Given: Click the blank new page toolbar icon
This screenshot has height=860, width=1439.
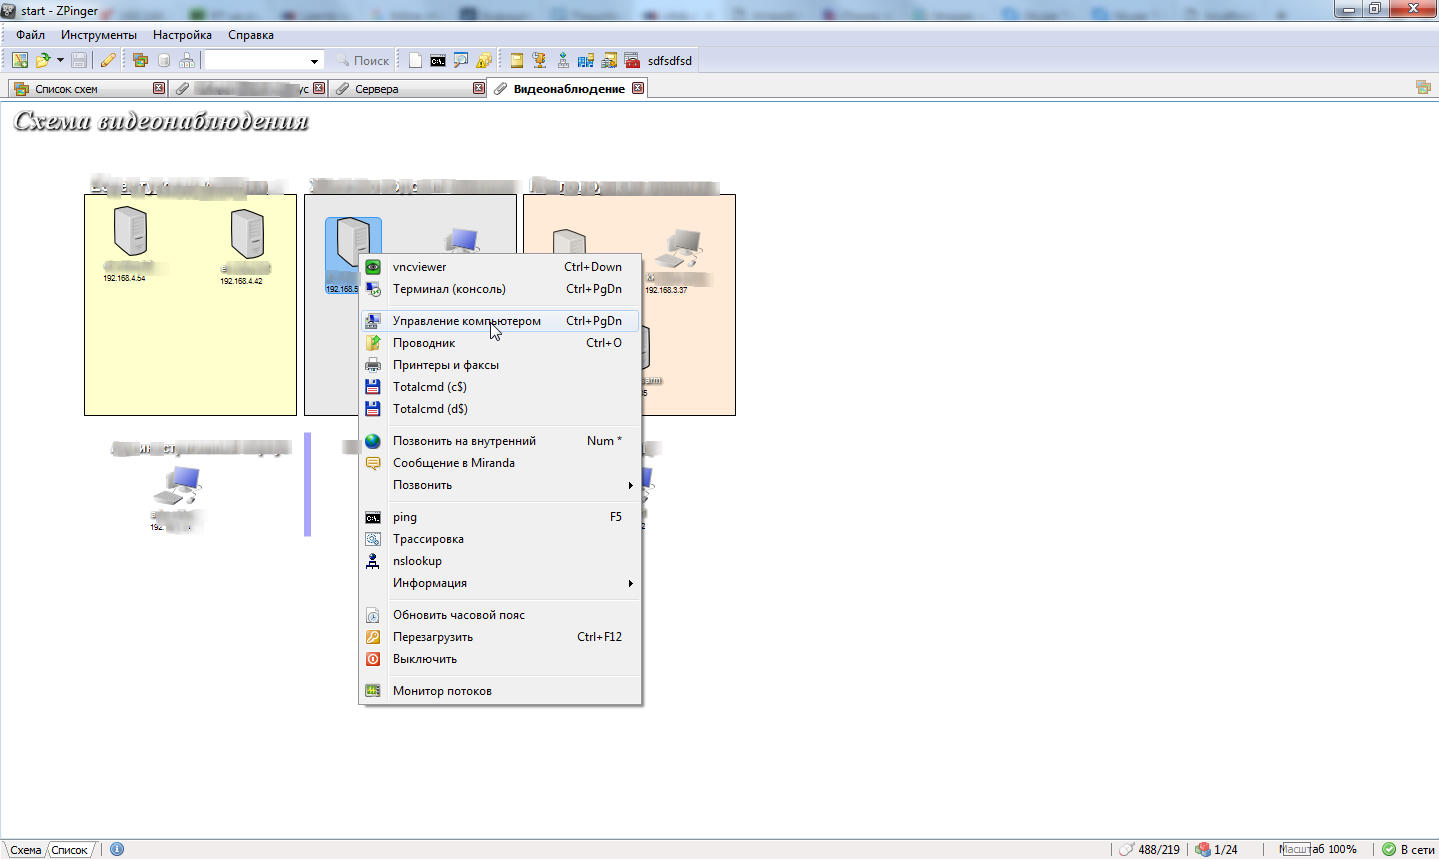Looking at the screenshot, I should pos(415,61).
